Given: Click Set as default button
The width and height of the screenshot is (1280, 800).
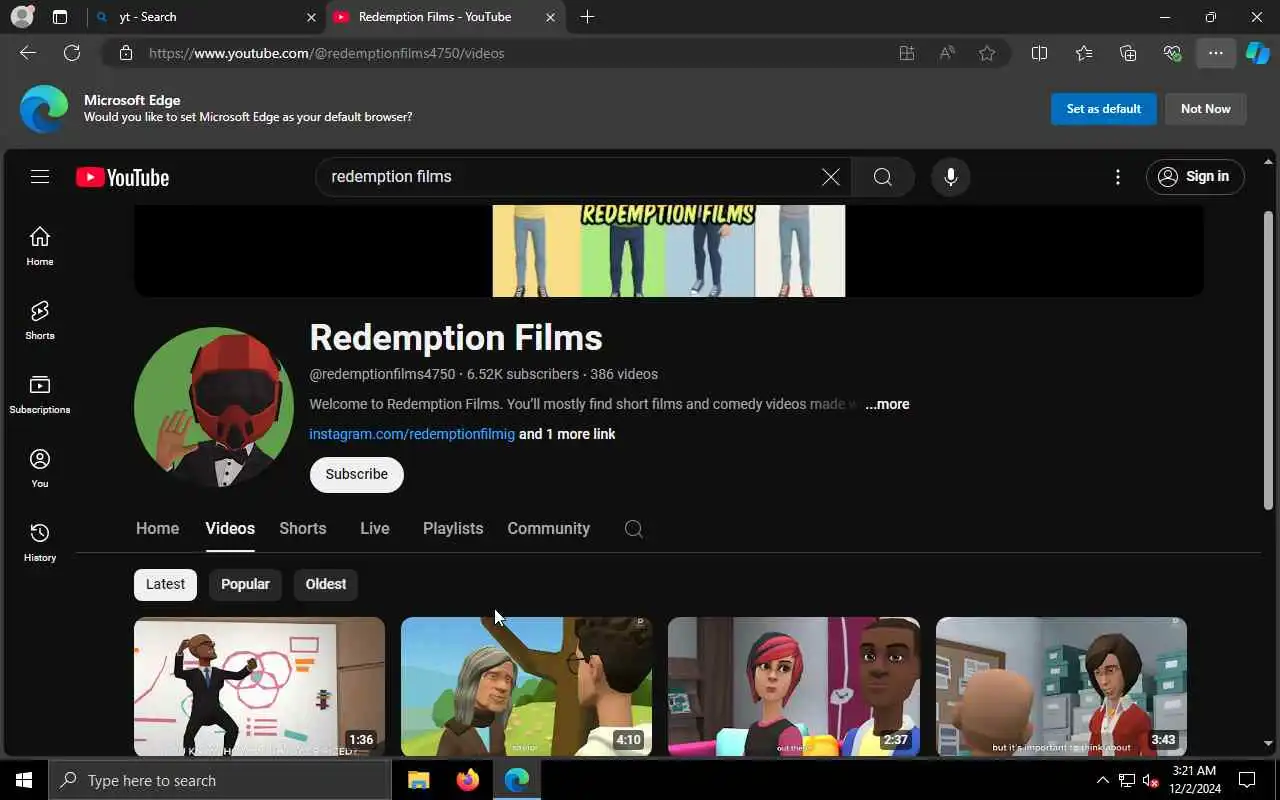Looking at the screenshot, I should point(1104,109).
